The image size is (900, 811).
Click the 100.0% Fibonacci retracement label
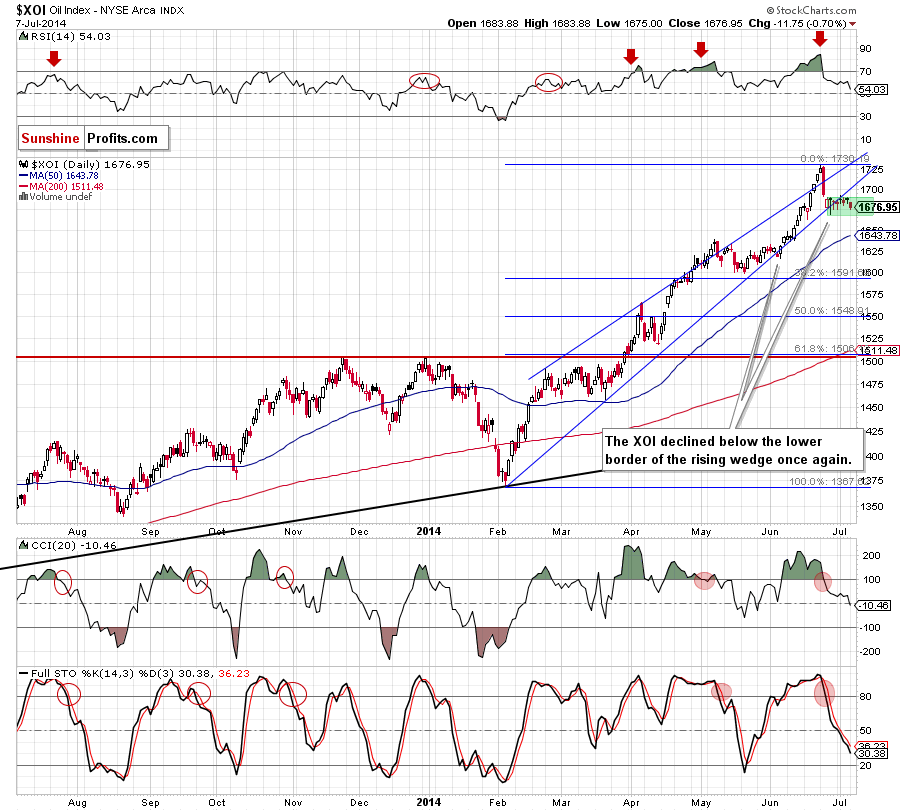tap(829, 482)
